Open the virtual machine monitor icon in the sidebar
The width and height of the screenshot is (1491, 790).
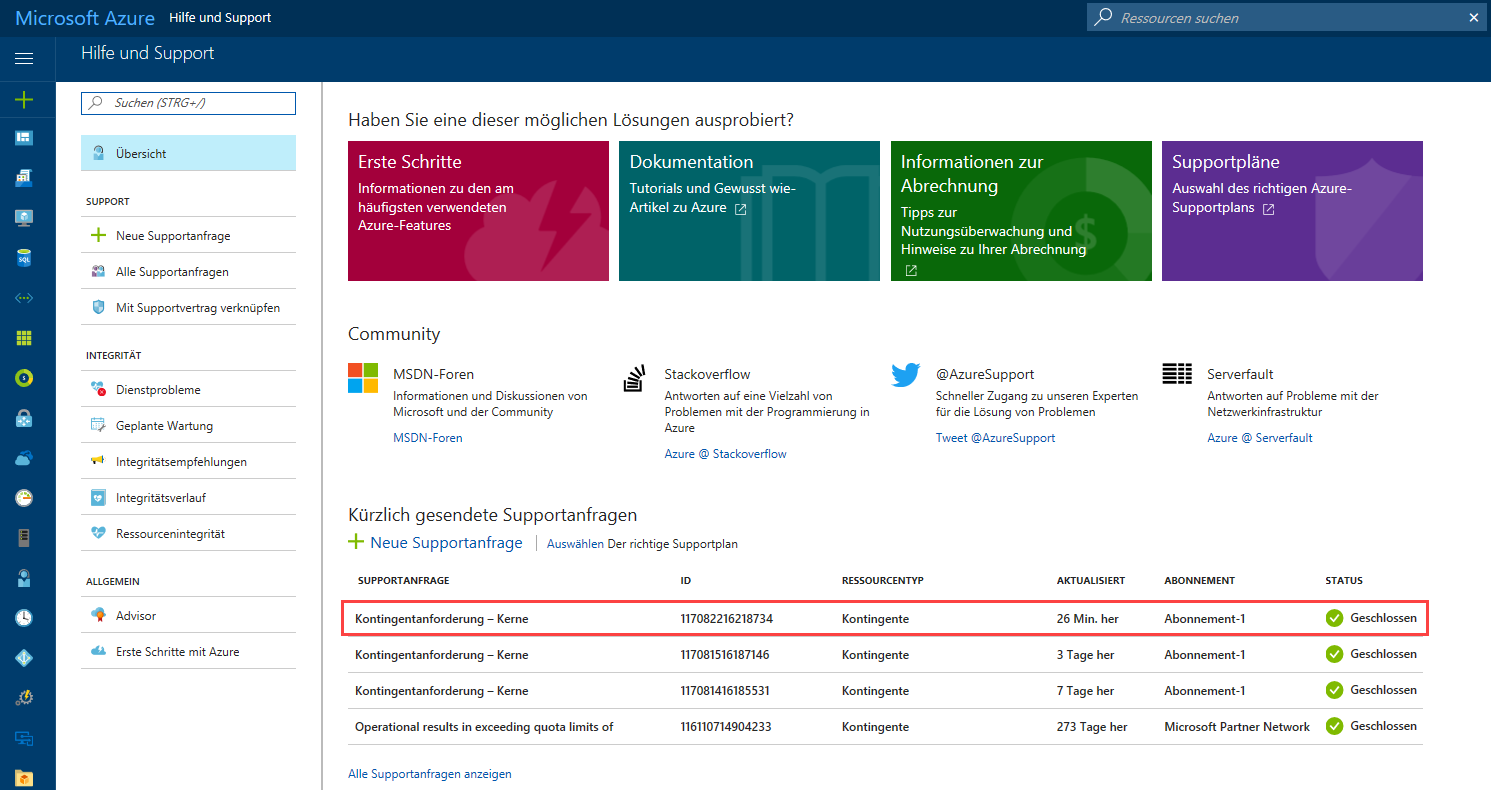[x=24, y=218]
